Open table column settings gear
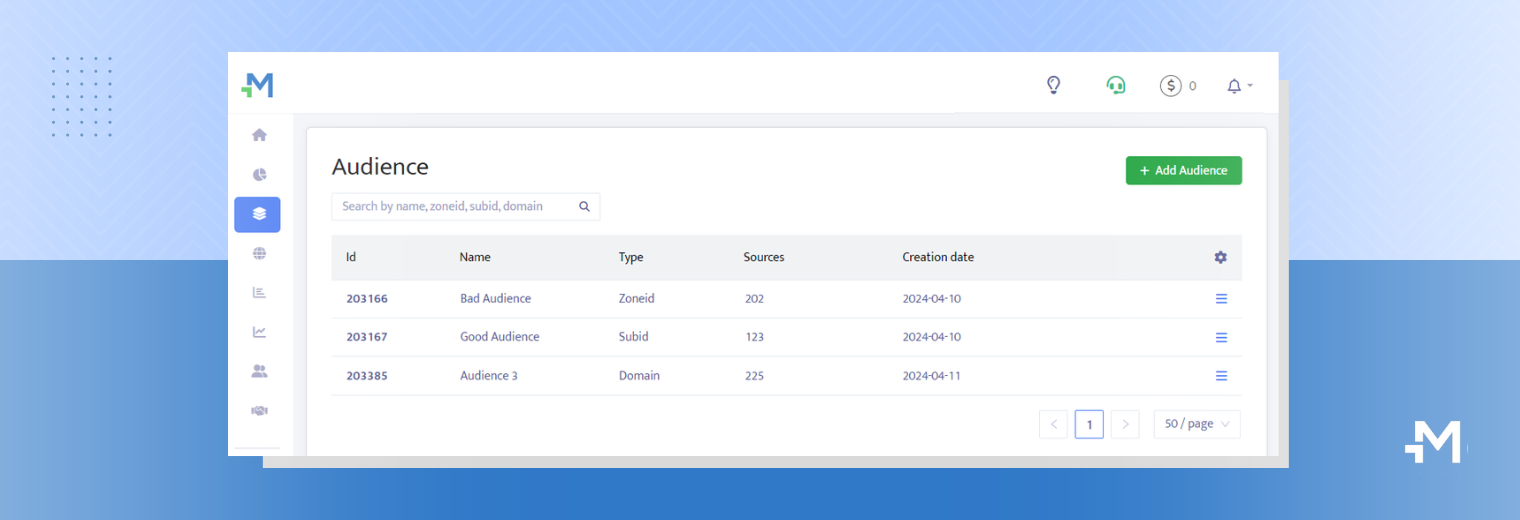This screenshot has height=520, width=1520. (x=1220, y=257)
